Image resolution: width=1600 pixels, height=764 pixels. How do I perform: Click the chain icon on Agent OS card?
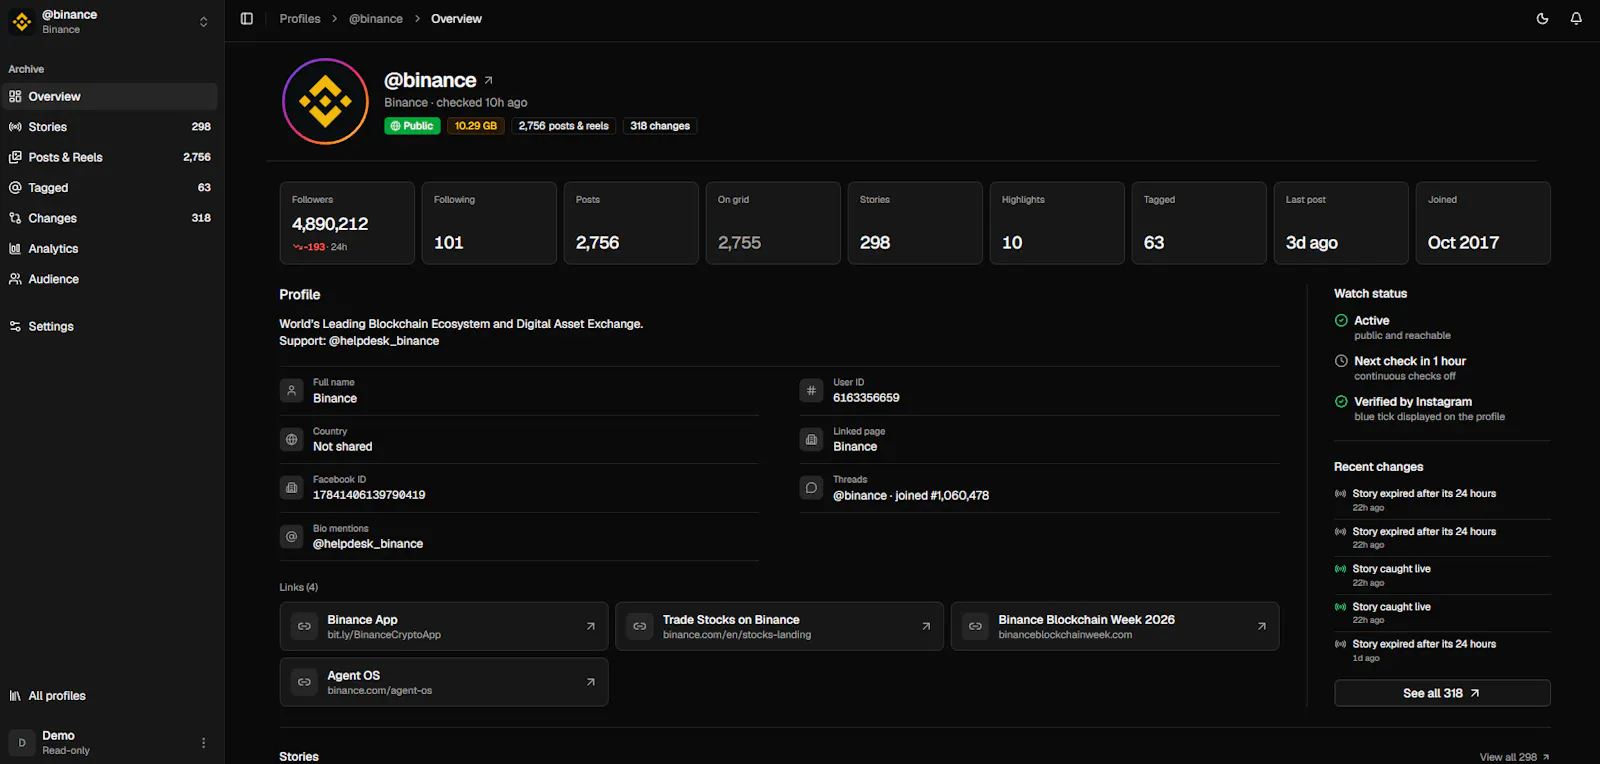(x=304, y=682)
